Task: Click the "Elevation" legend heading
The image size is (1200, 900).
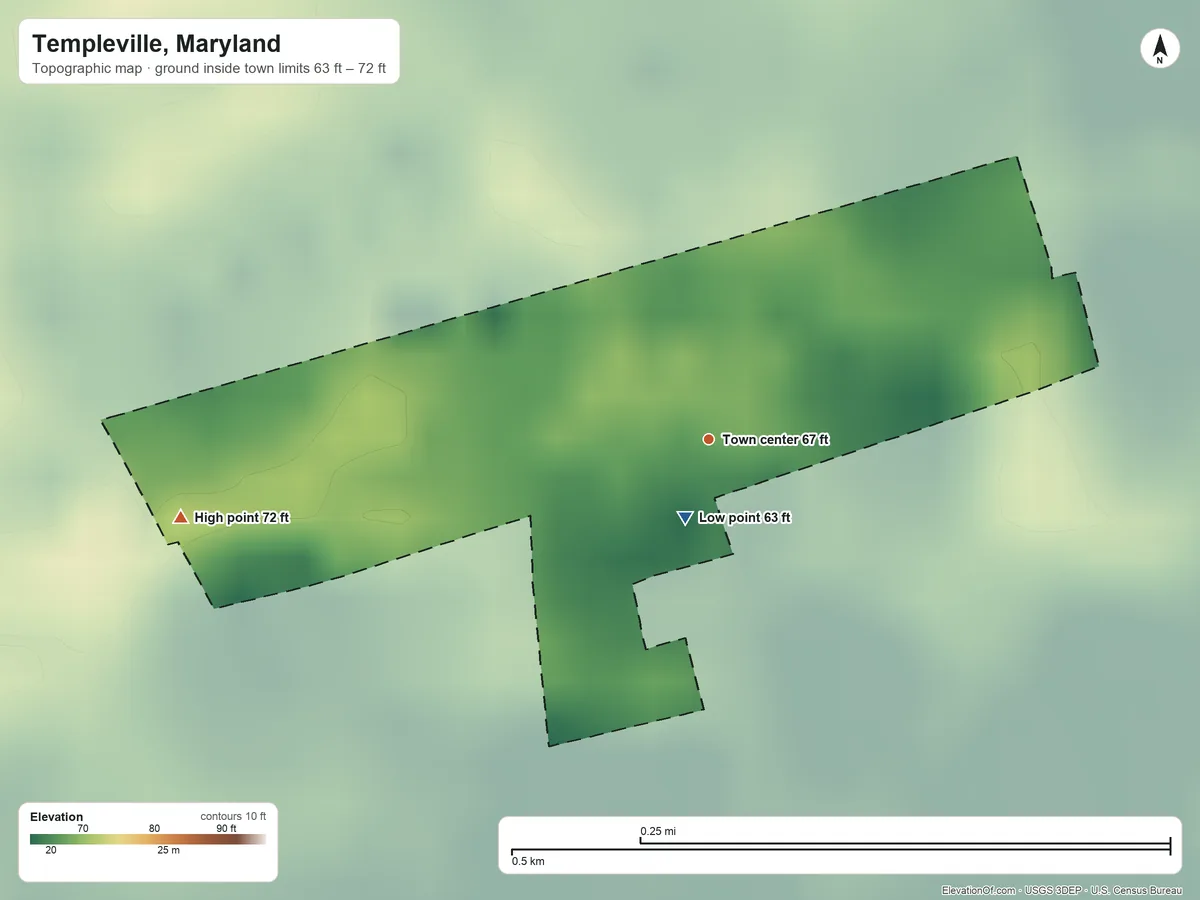Action: (x=57, y=817)
